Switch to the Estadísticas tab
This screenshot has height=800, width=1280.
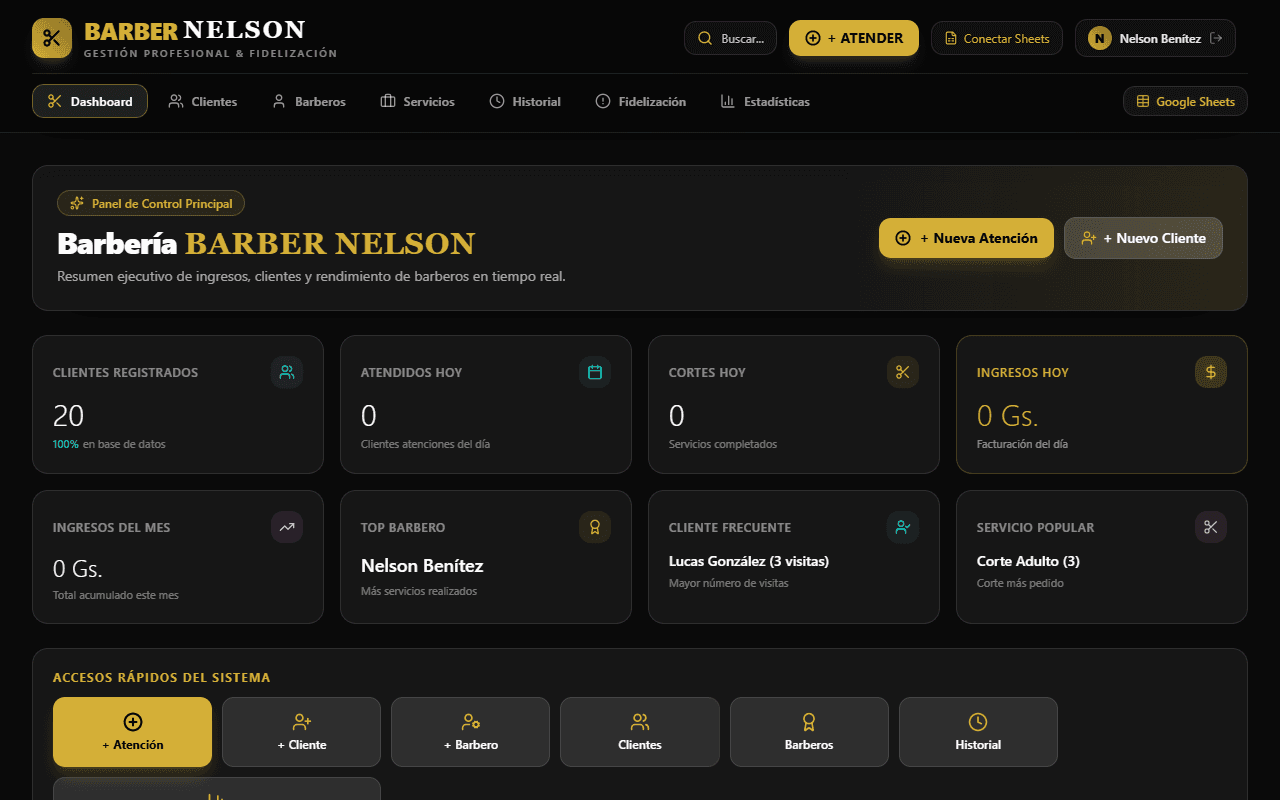pyautogui.click(x=766, y=101)
